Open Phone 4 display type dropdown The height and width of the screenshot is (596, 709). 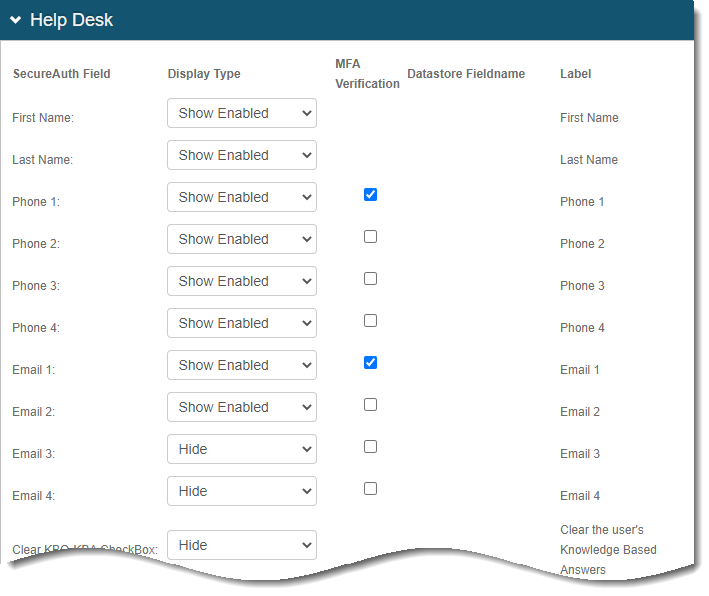[x=241, y=324]
